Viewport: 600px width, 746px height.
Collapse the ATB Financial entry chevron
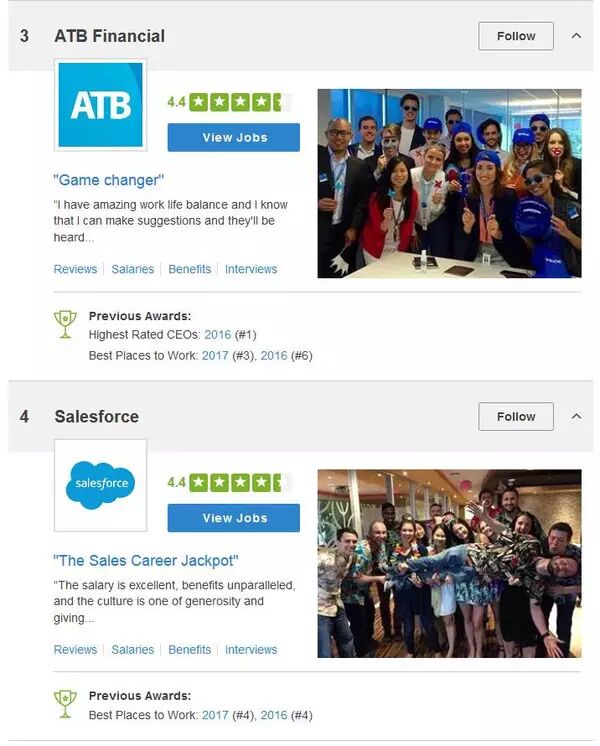click(576, 36)
